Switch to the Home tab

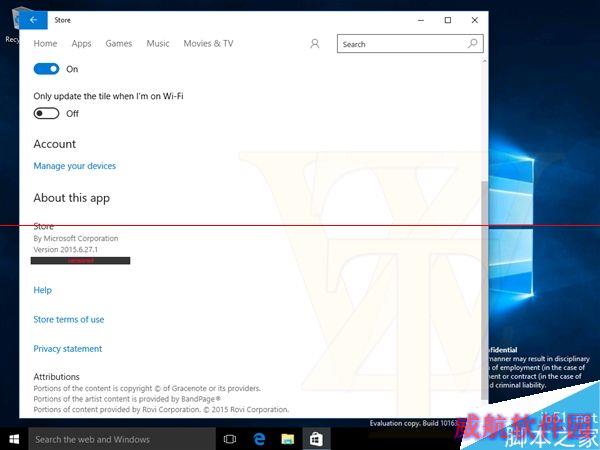point(45,44)
